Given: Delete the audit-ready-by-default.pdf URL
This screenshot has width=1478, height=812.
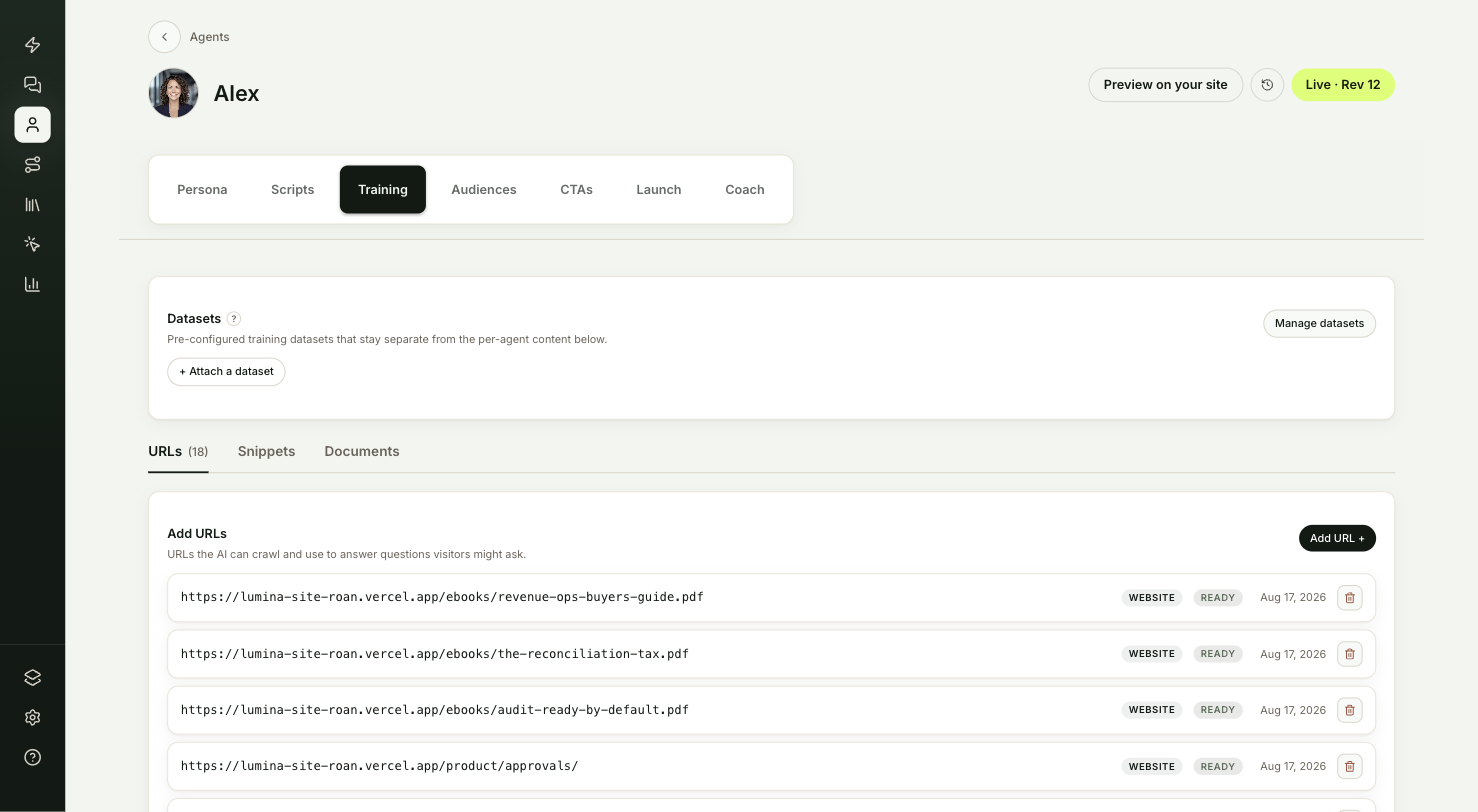Looking at the screenshot, I should 1350,710.
